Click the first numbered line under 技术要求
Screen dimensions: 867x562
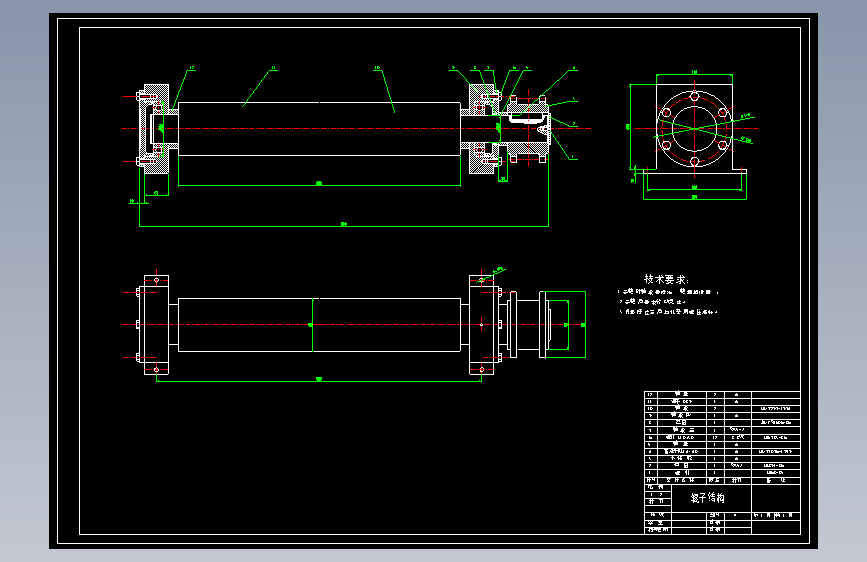click(668, 292)
